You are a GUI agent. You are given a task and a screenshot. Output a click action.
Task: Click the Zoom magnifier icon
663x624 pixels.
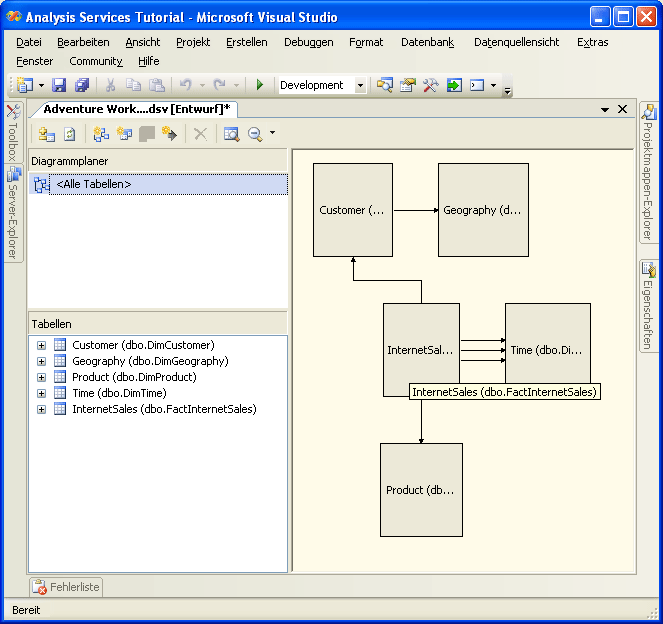click(x=255, y=134)
